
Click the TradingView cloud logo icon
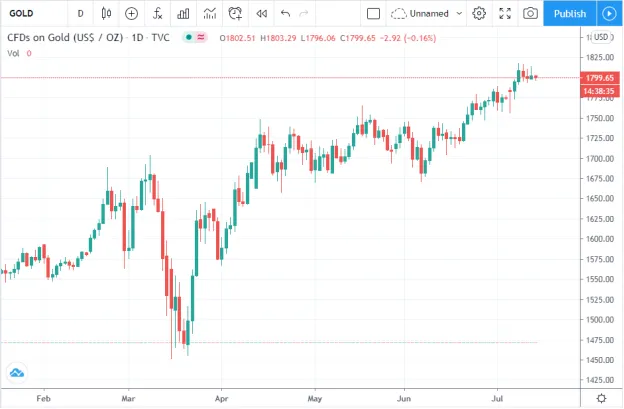pos(17,373)
